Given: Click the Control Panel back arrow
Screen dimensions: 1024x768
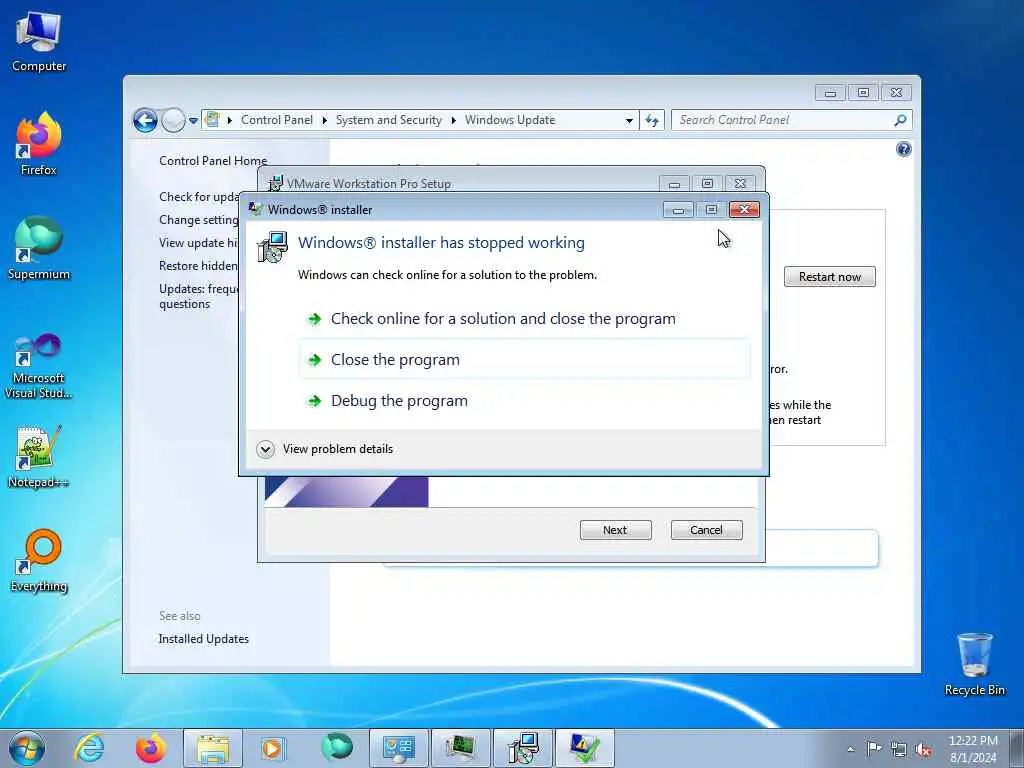Looking at the screenshot, I should pyautogui.click(x=145, y=120).
